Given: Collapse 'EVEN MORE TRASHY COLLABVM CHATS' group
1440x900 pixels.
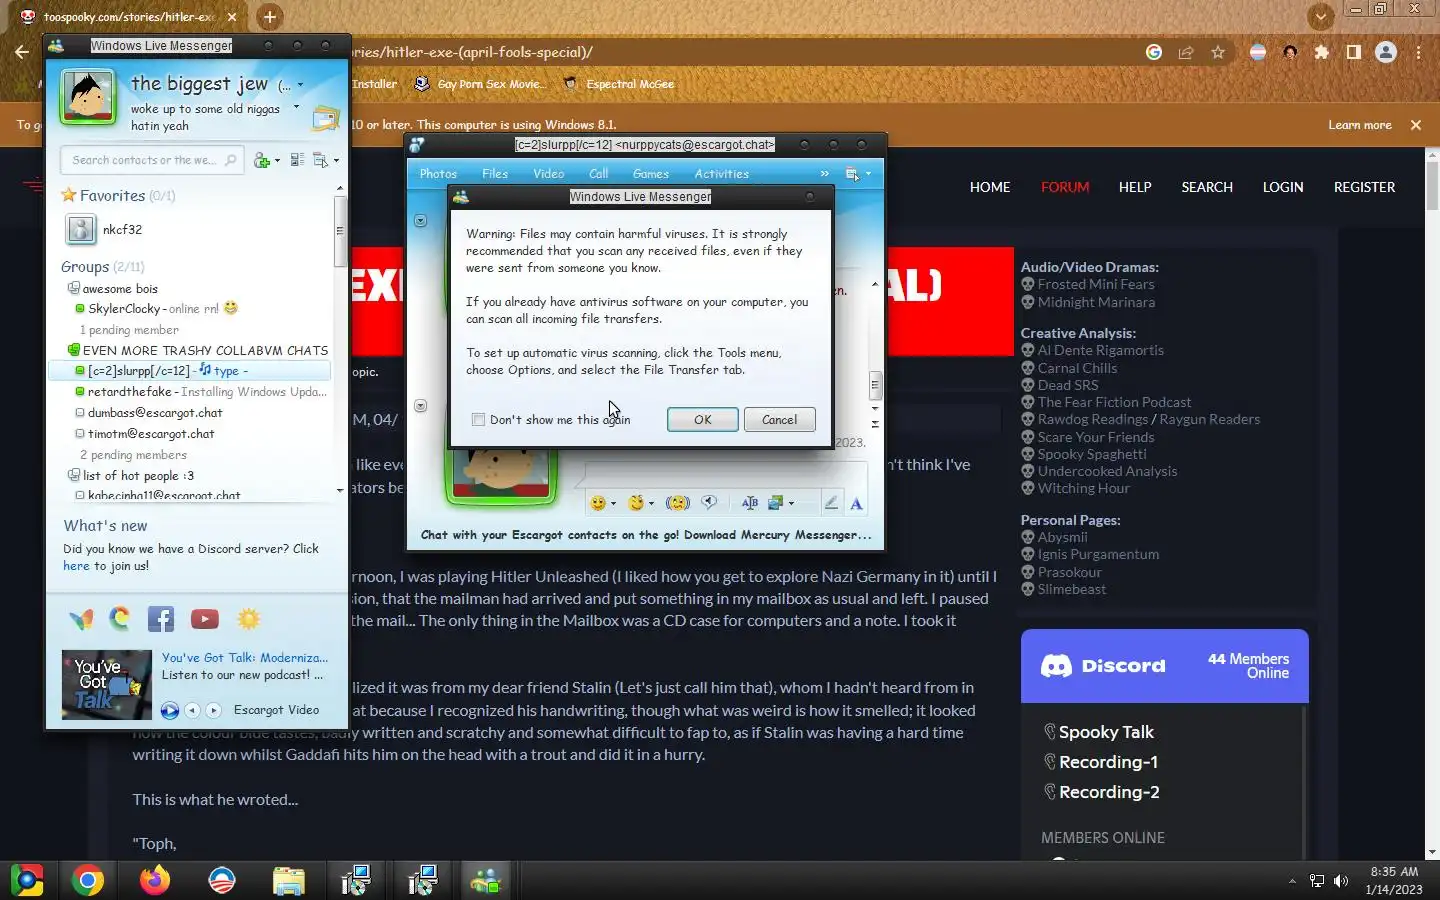Looking at the screenshot, I should tap(73, 350).
